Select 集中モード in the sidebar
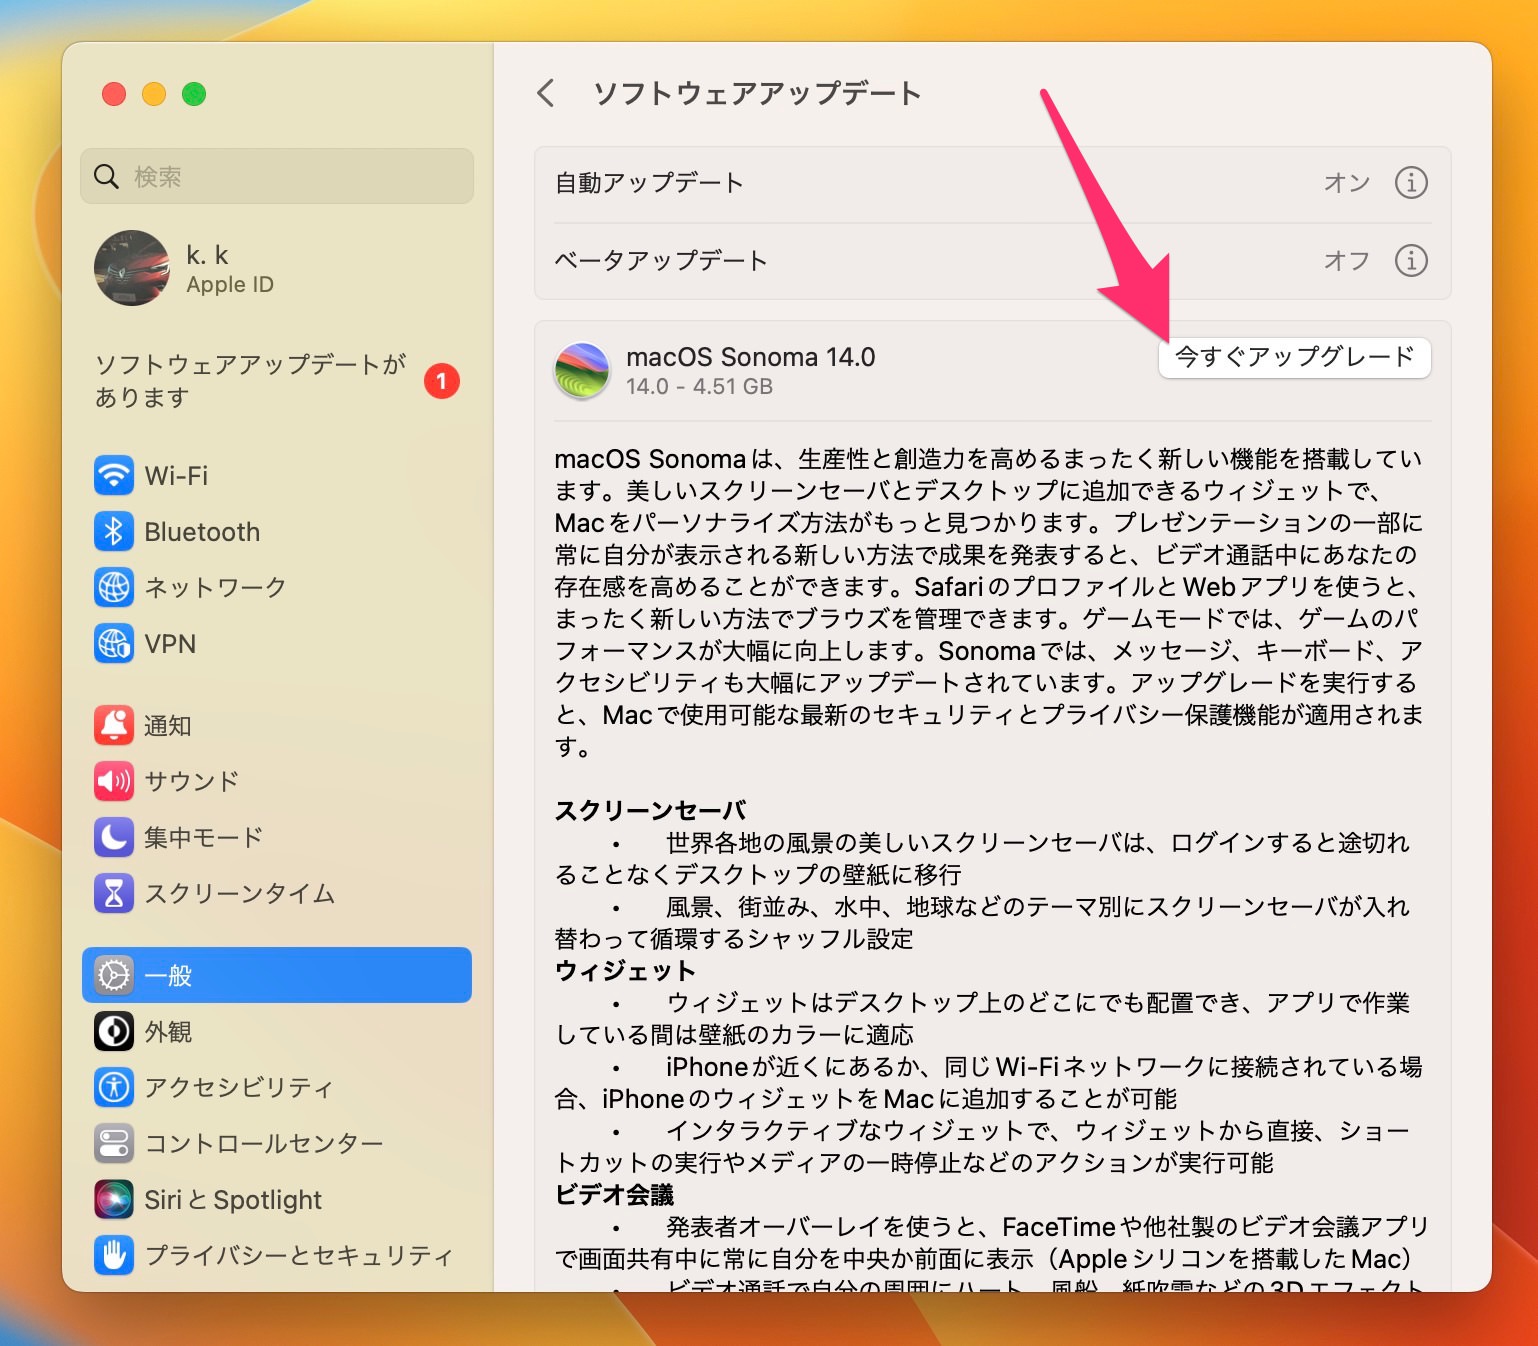Screen dimensions: 1538x1346 point(277,837)
